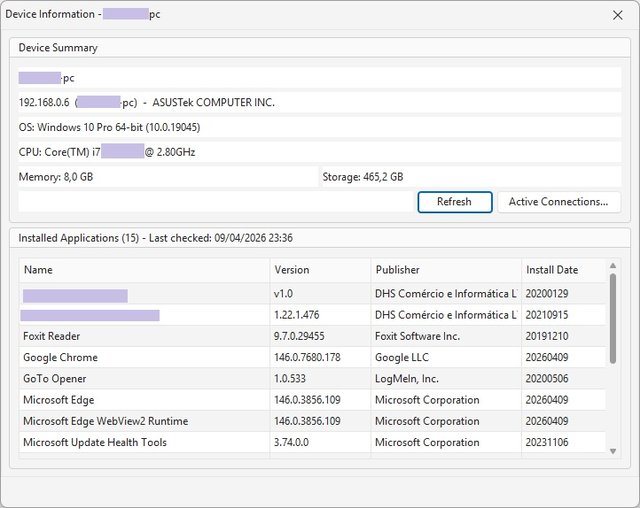Click the list scroll-up arrow
The image size is (640, 508).
(x=613, y=266)
